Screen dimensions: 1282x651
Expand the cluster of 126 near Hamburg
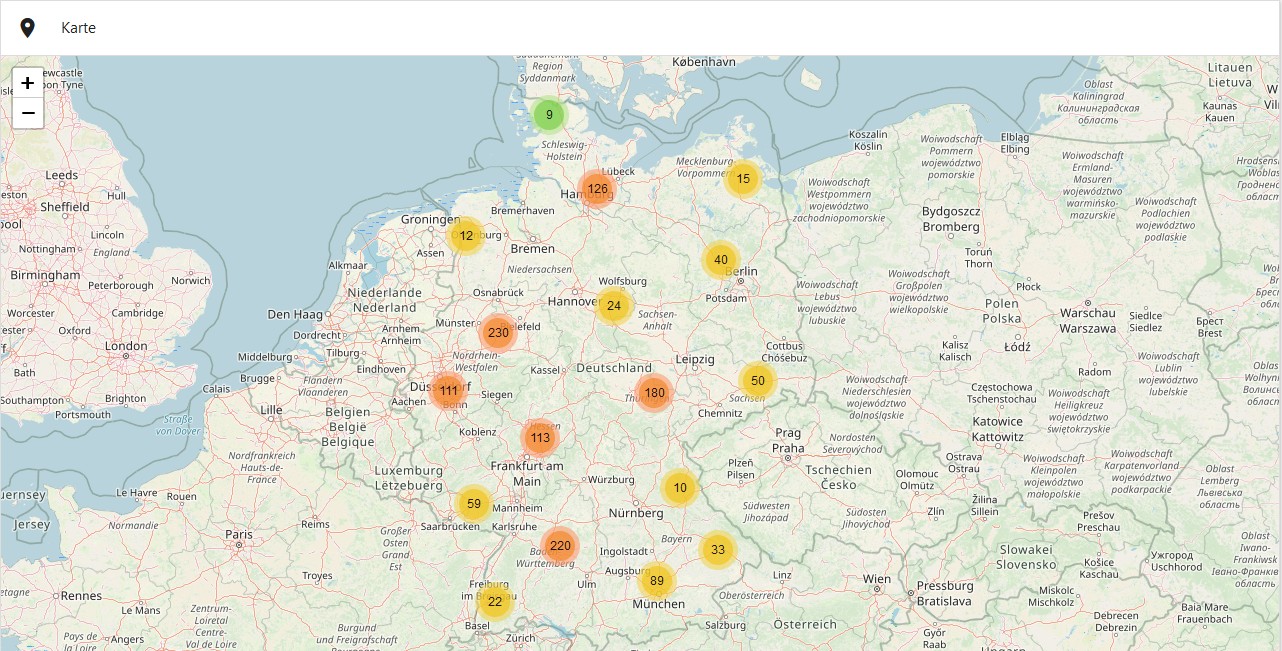[x=597, y=189]
